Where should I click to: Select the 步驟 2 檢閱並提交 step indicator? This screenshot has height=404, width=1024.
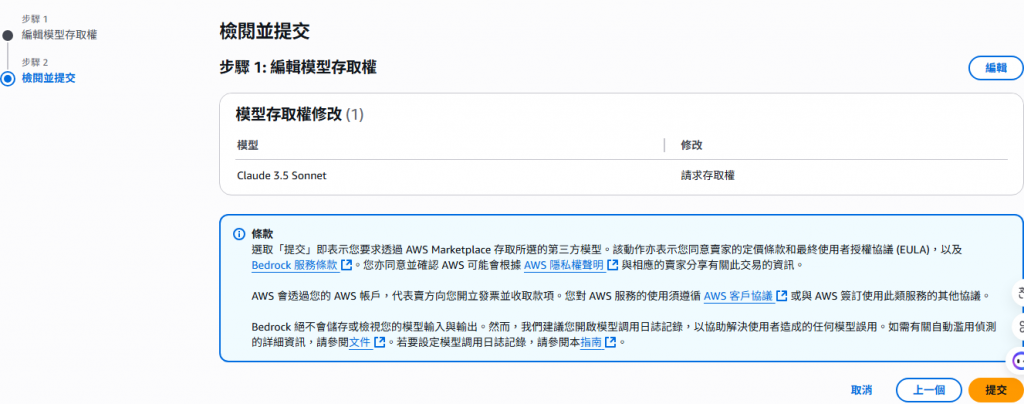(x=8, y=79)
